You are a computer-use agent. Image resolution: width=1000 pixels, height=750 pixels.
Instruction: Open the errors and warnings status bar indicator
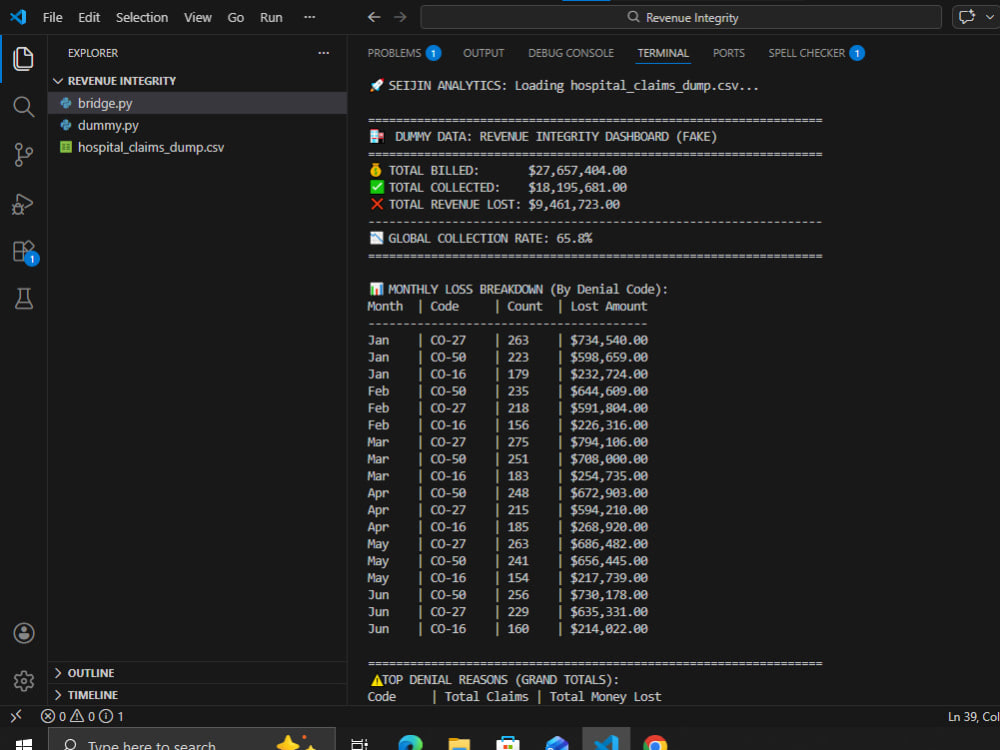click(82, 716)
